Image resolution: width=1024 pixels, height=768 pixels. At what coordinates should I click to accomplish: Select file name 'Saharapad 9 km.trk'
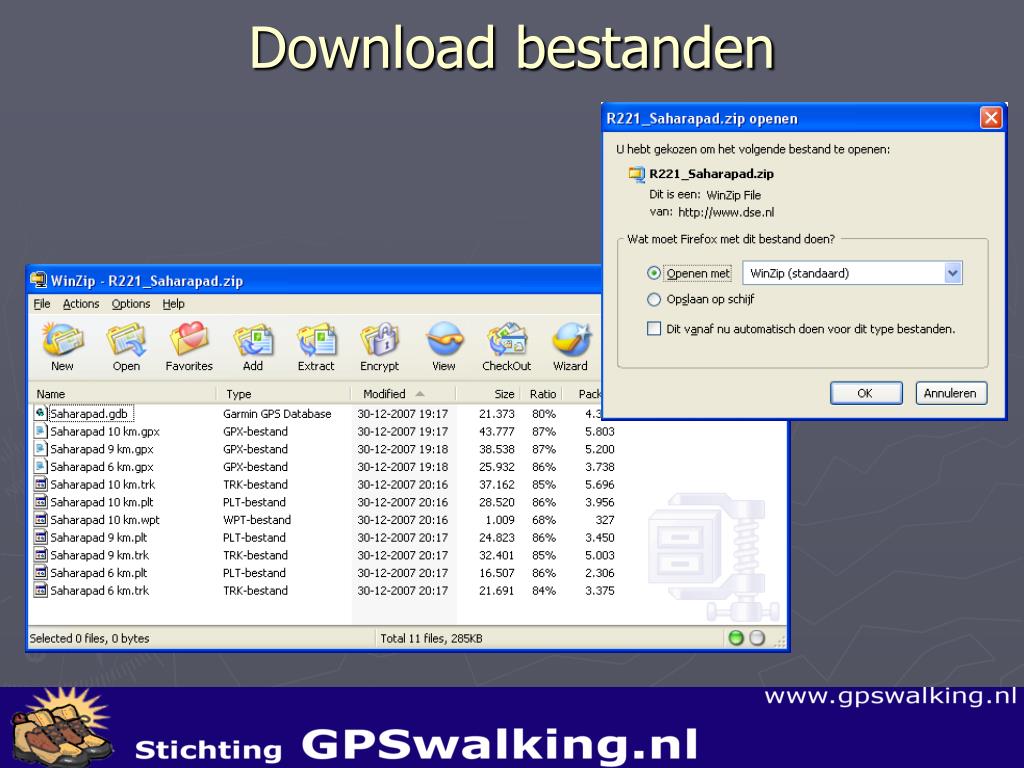click(99, 554)
